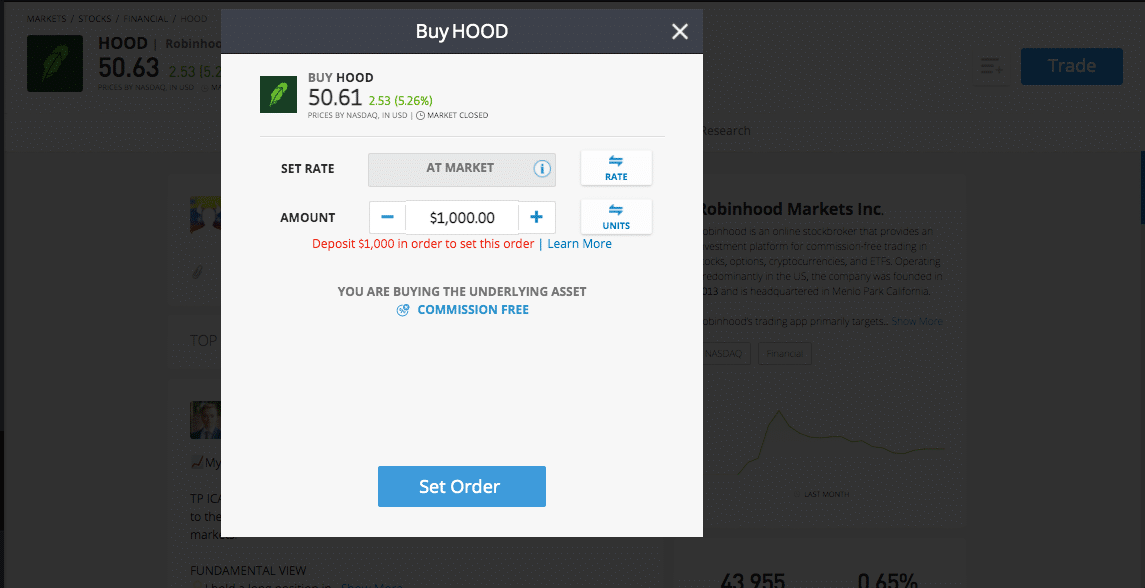The height and width of the screenshot is (588, 1145).
Task: Click the market closed clock icon
Action: 421,115
